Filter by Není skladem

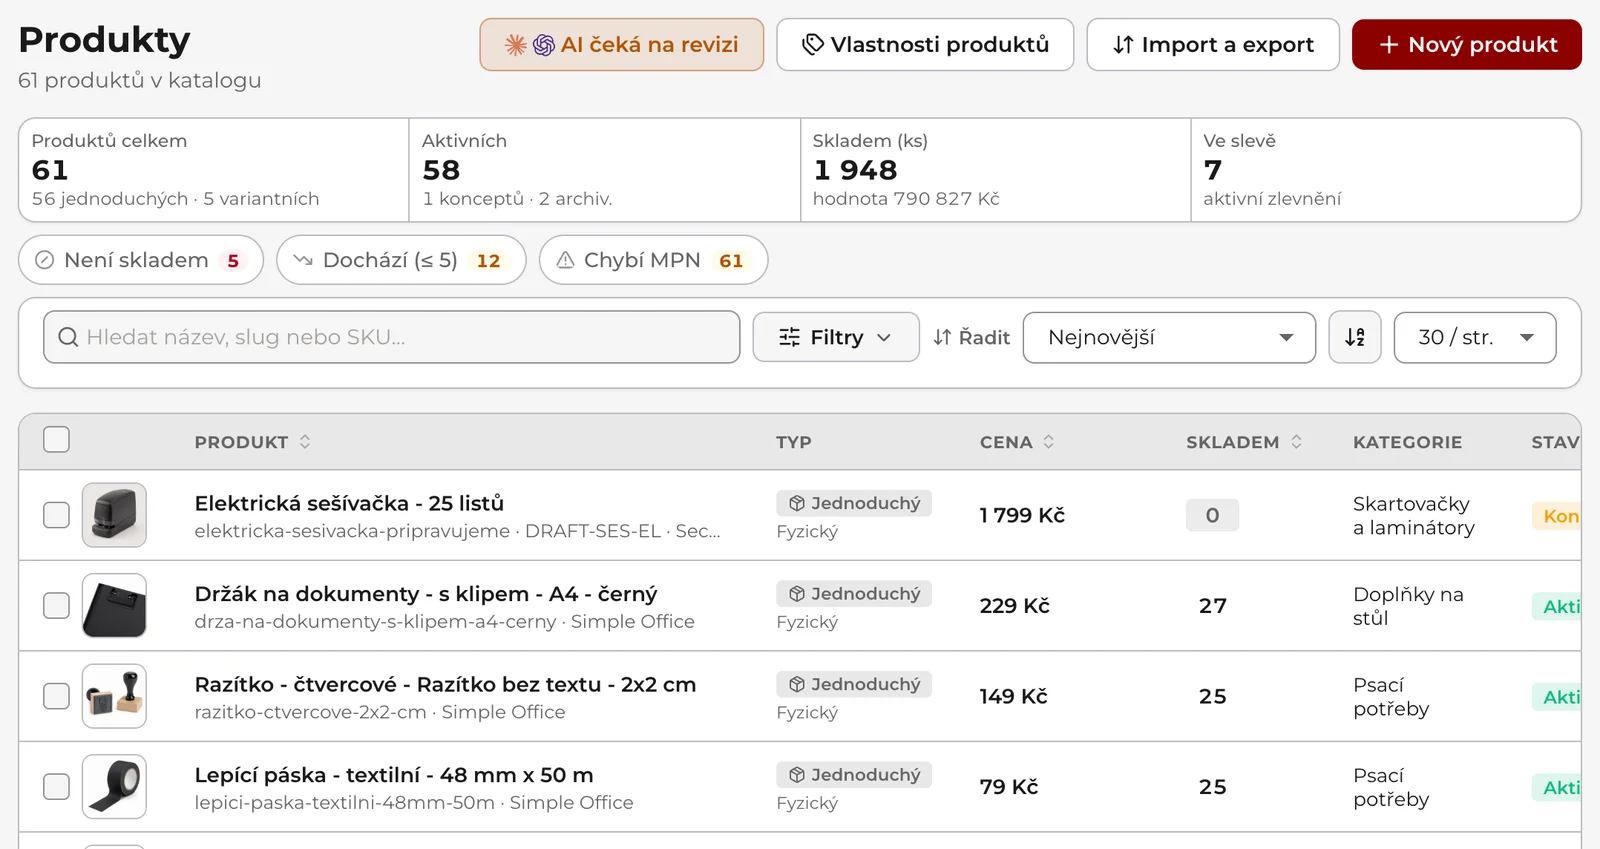coord(141,260)
